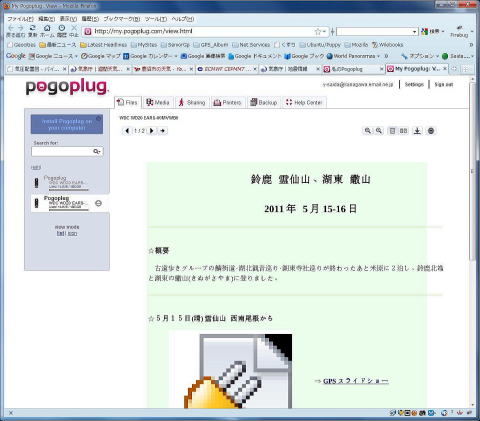
Task: Open the Google ドキュメント bookmark
Action: [x=255, y=56]
